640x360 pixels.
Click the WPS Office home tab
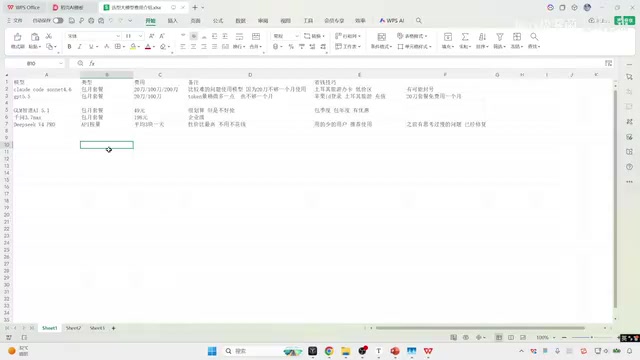pos(24,7)
